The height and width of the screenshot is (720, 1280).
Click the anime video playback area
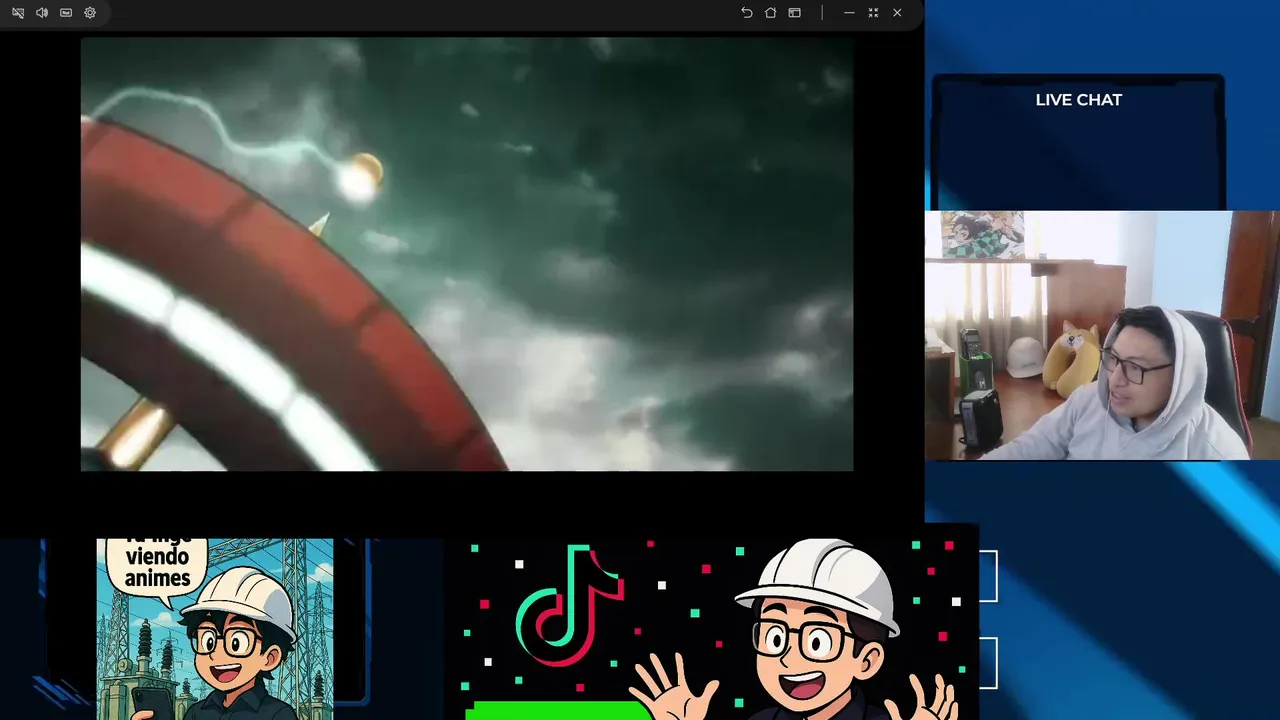pyautogui.click(x=467, y=254)
